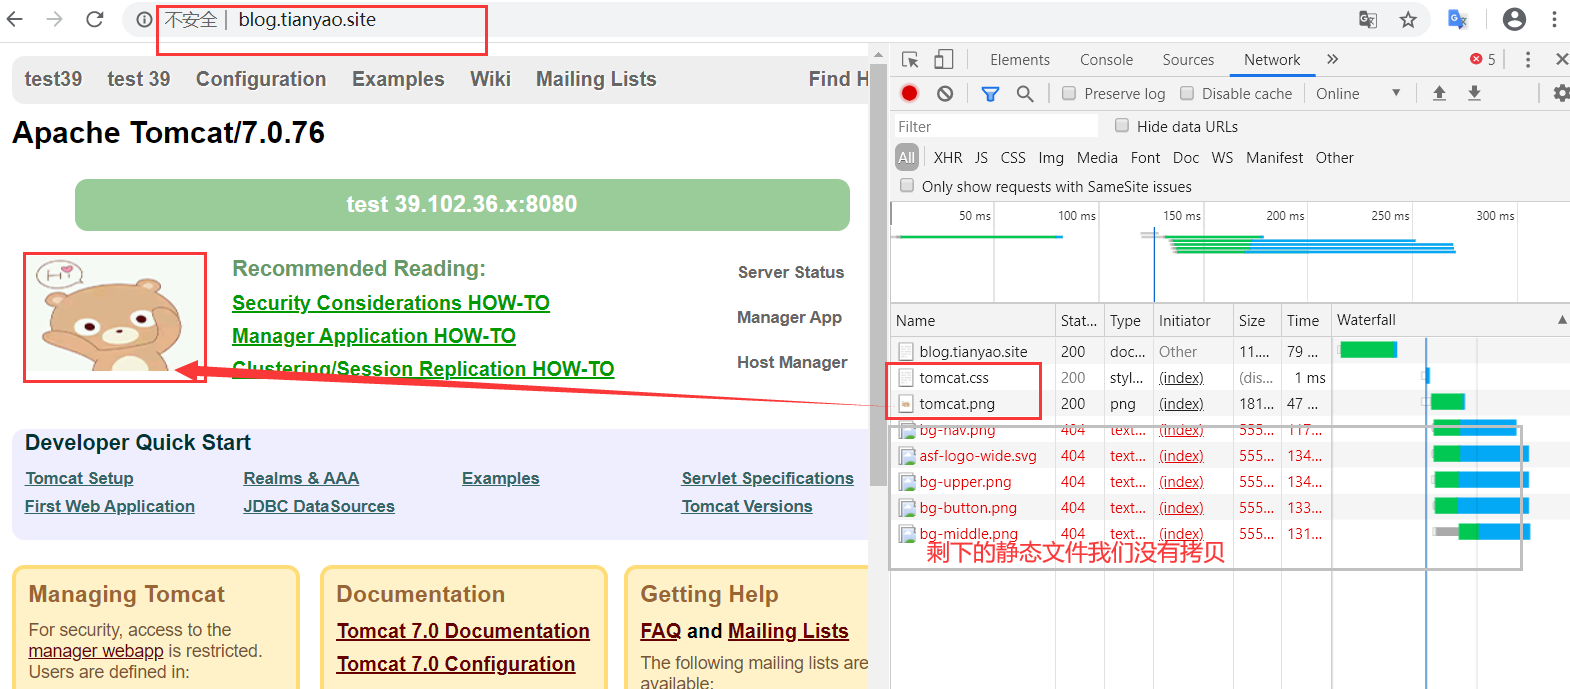Reload the page with the refresh icon
The image size is (1570, 689).
point(95,19)
